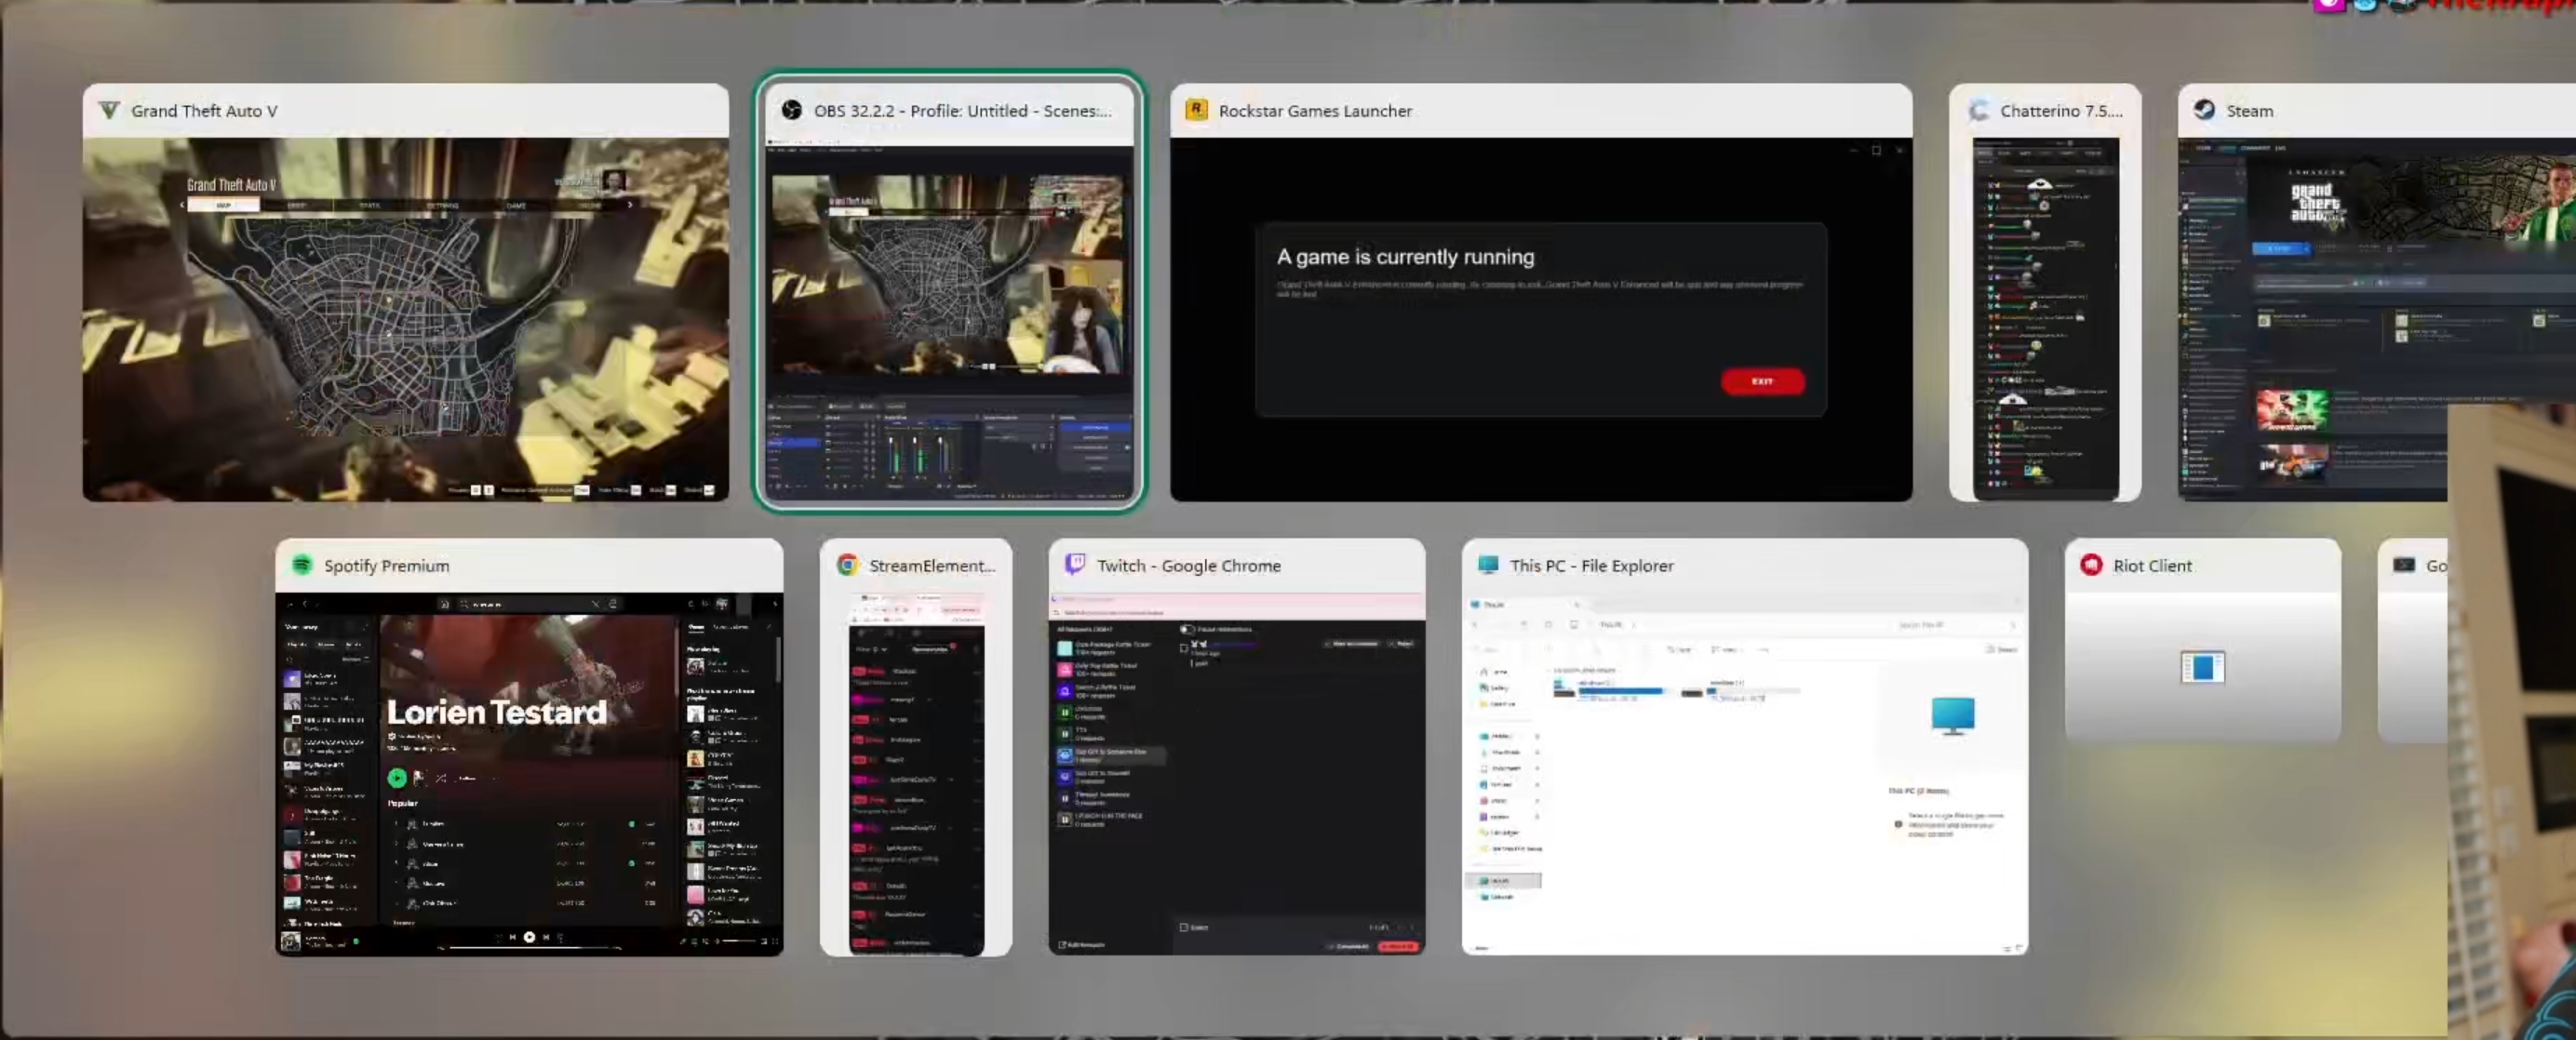This screenshot has height=1040, width=2576.
Task: Open the StreamElements Chrome window preview
Action: pos(916,774)
